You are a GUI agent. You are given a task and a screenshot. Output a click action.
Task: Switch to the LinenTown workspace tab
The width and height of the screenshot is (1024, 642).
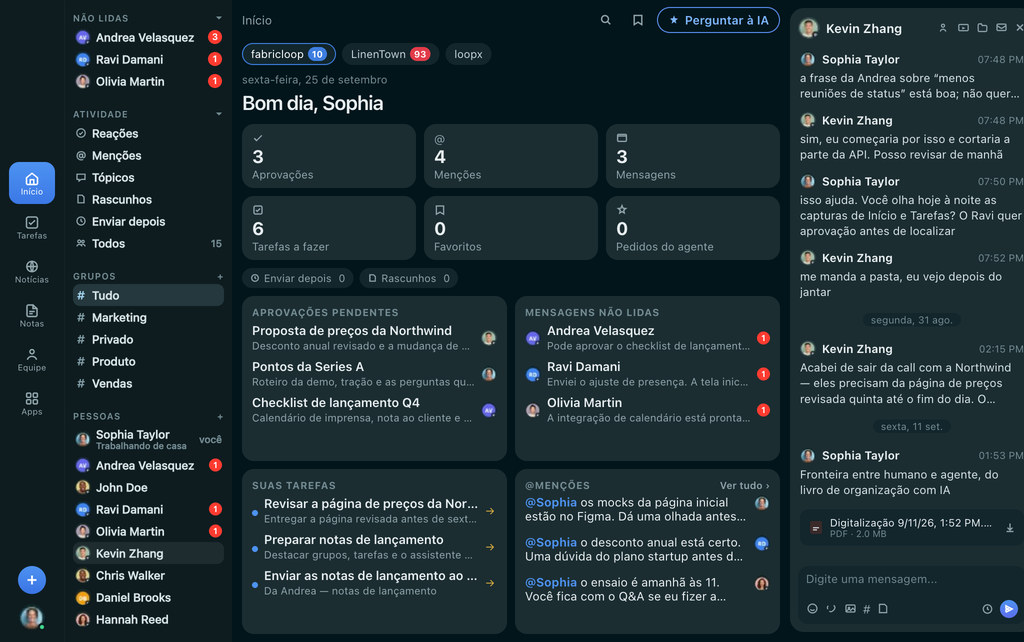390,54
